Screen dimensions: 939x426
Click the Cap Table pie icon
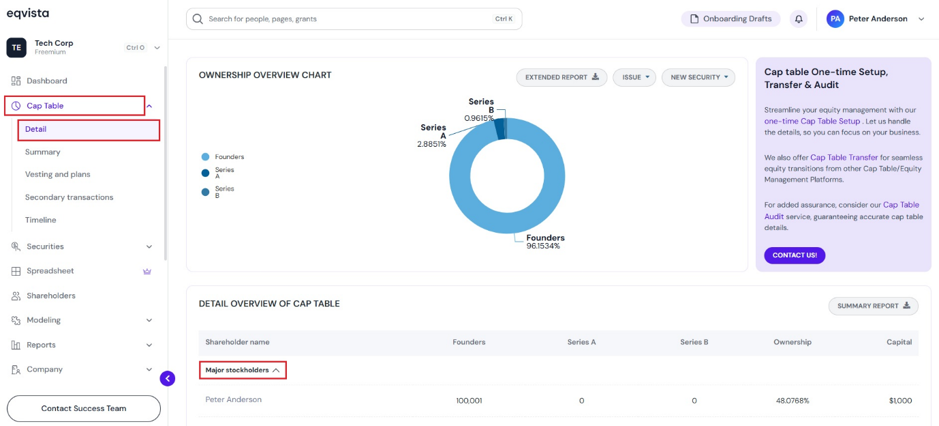[16, 106]
